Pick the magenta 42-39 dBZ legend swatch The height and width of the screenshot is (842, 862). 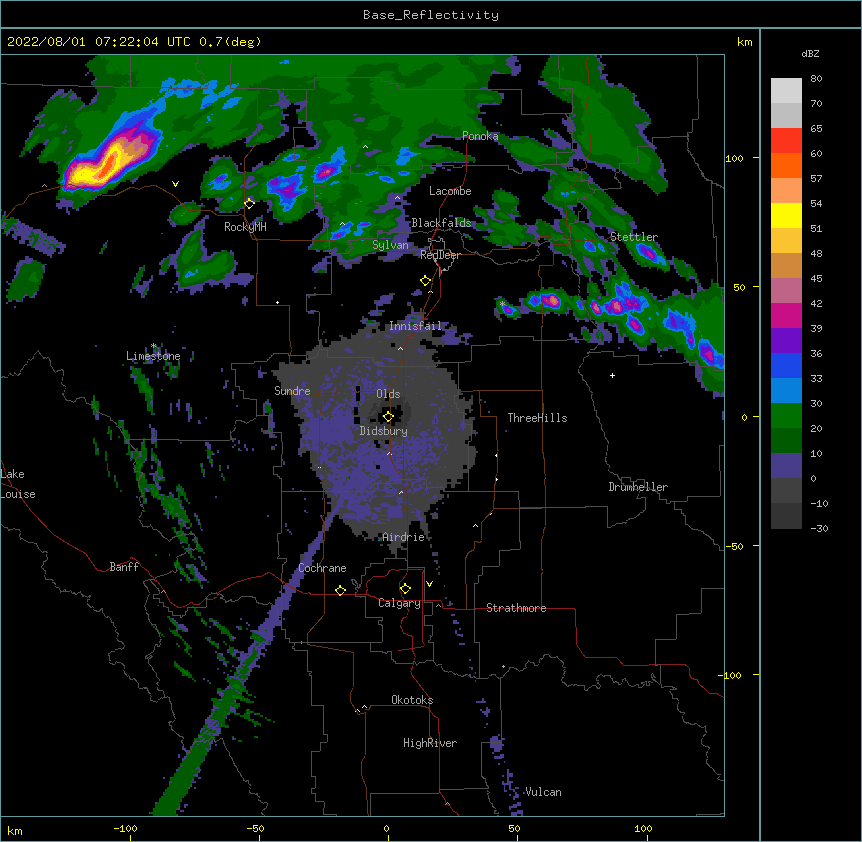(786, 316)
